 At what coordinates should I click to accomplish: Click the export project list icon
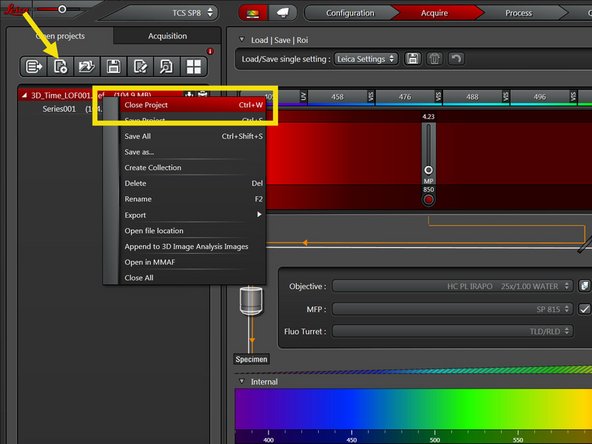(34, 67)
